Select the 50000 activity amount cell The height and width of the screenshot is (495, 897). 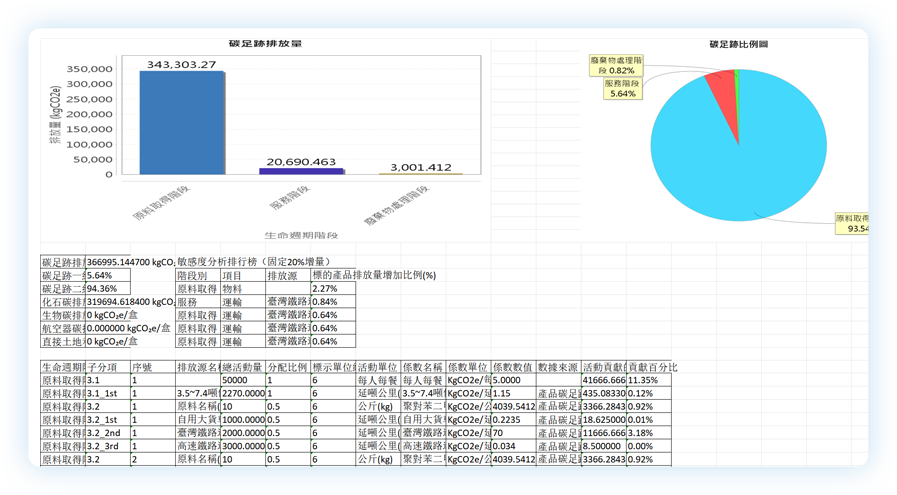click(x=243, y=381)
